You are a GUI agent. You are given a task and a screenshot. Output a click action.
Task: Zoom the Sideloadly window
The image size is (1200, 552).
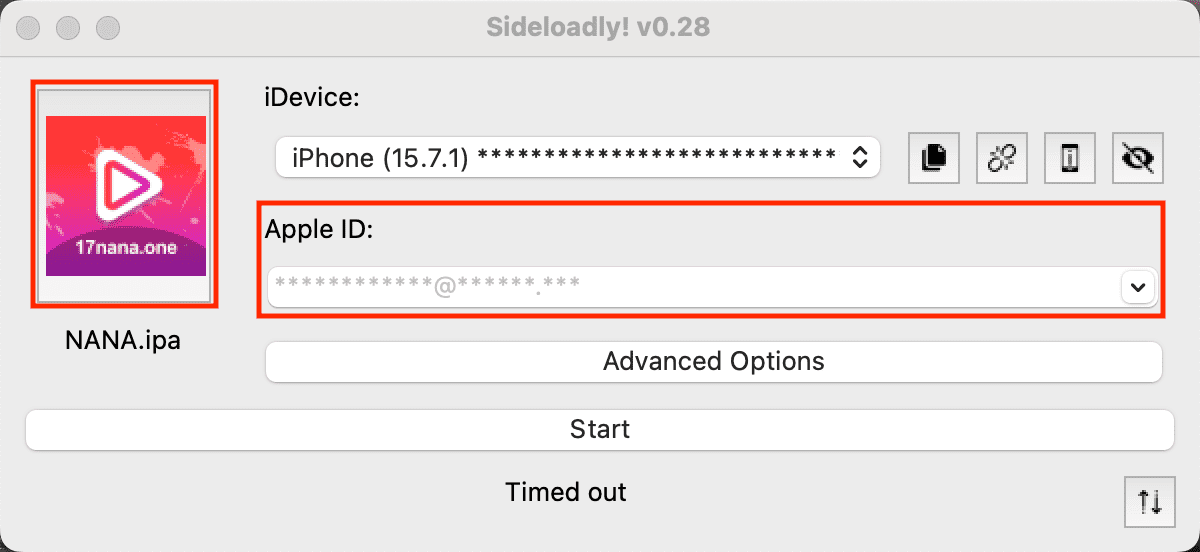pos(106,28)
